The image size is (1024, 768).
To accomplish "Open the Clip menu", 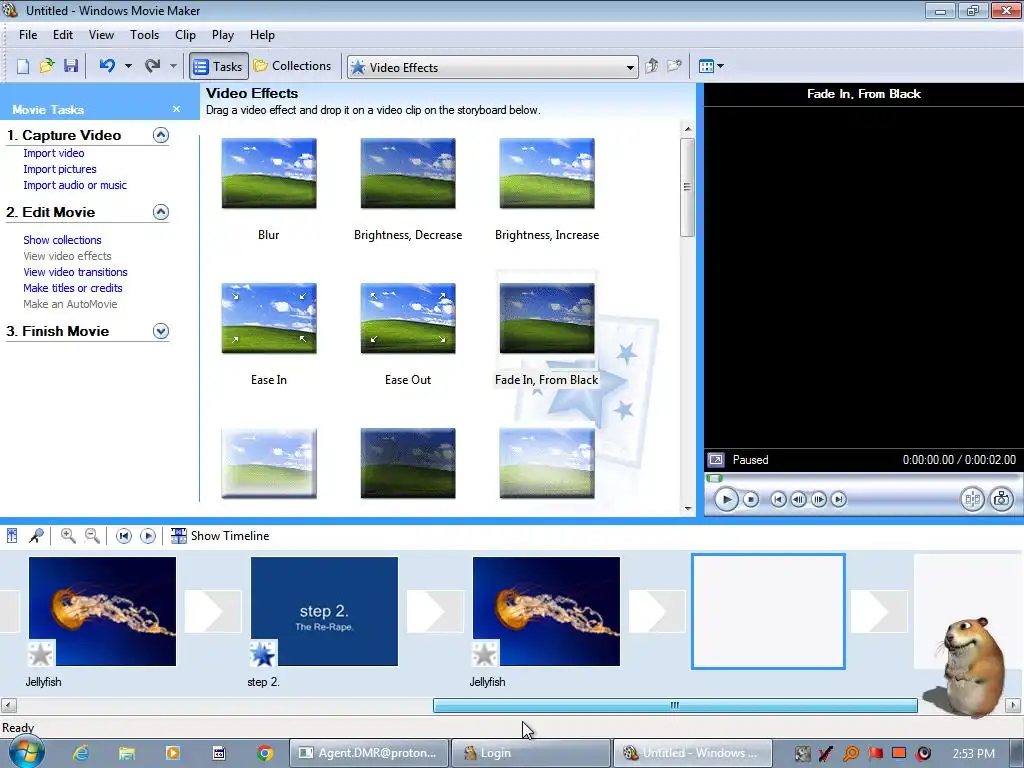I will point(185,35).
